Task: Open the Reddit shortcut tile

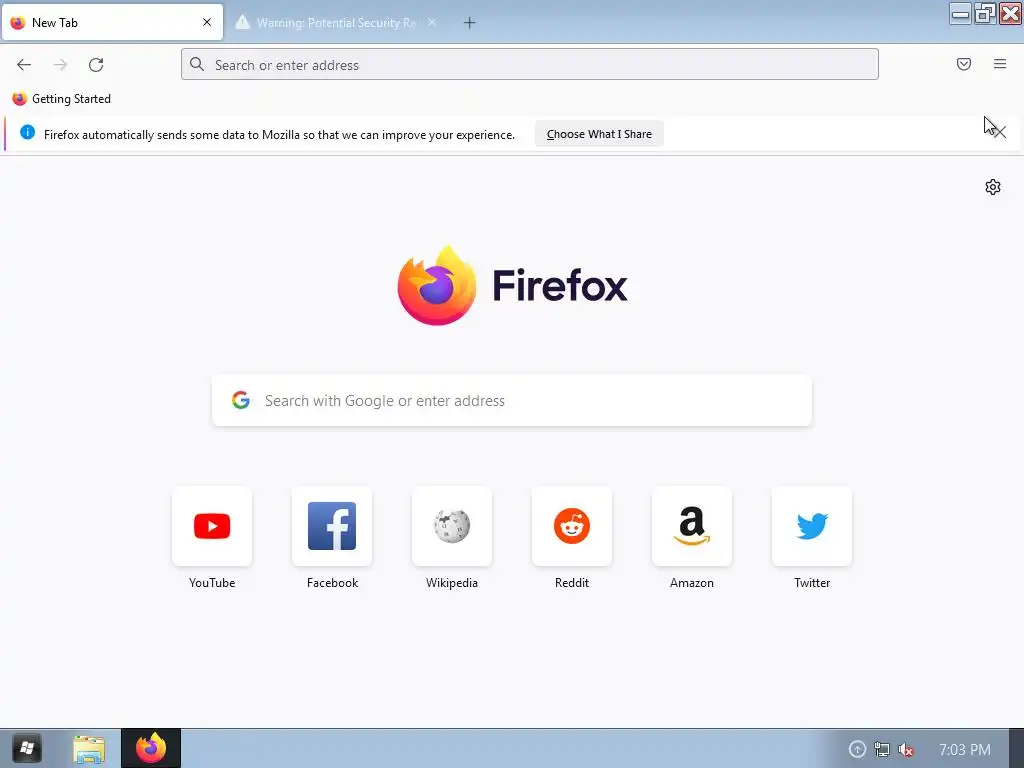Action: [x=572, y=526]
